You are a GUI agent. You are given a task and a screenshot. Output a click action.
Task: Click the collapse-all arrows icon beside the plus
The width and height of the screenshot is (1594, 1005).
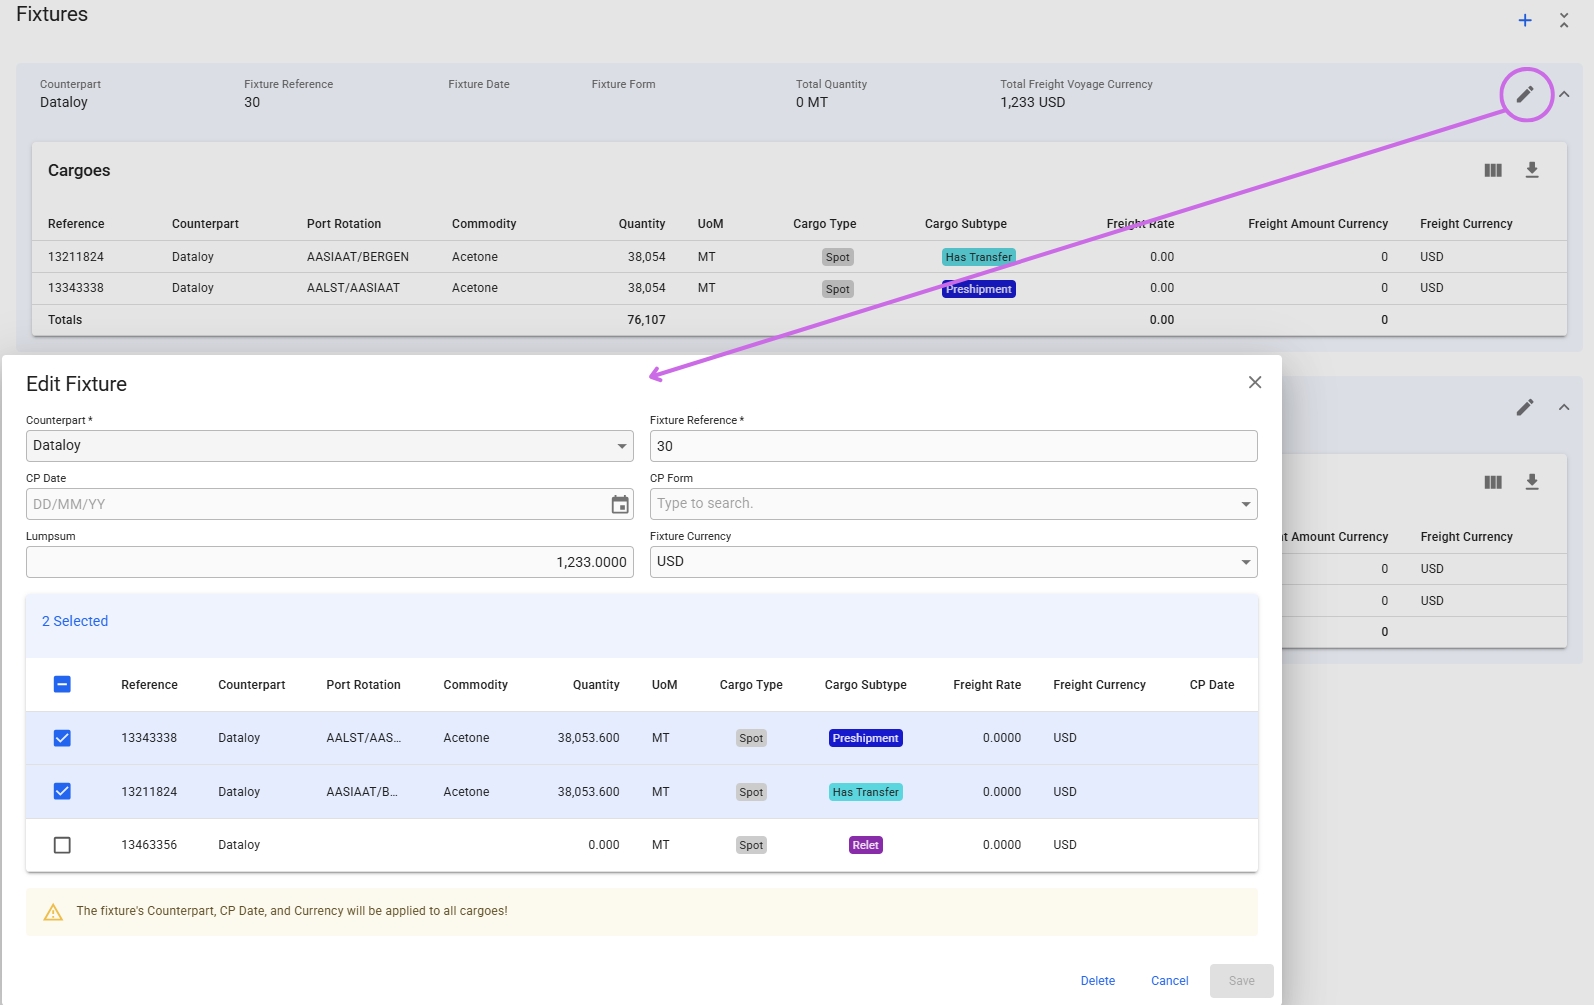click(x=1564, y=20)
